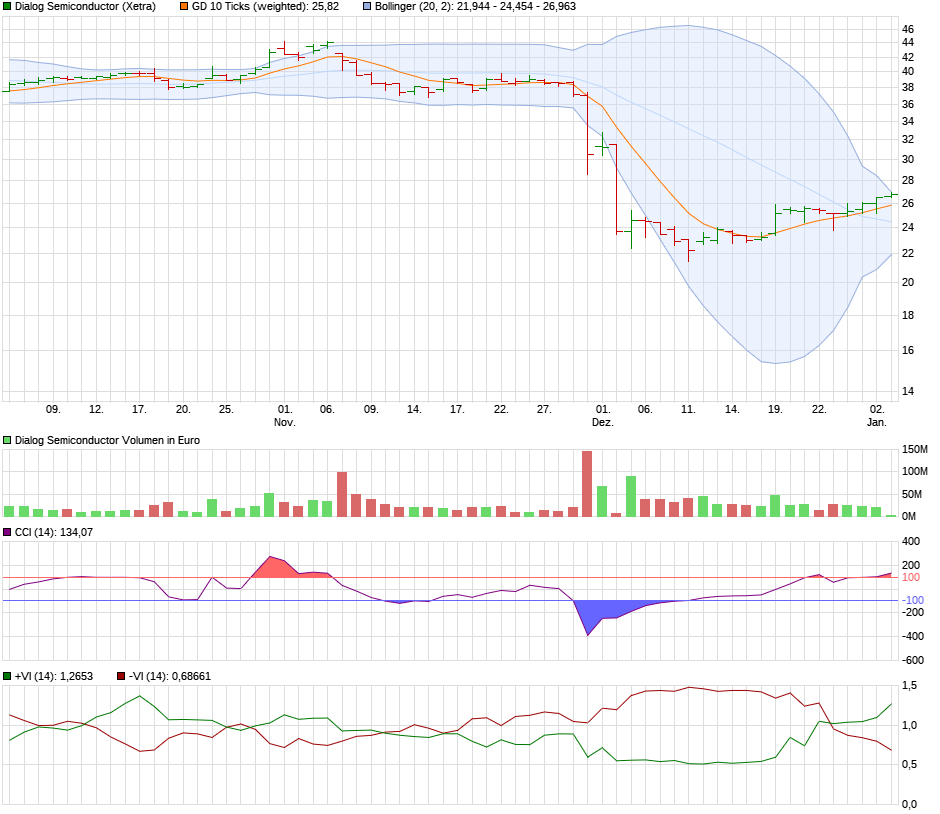Select 'Dialog Semiconductor Volumen in Euro' label

[x=107, y=441]
